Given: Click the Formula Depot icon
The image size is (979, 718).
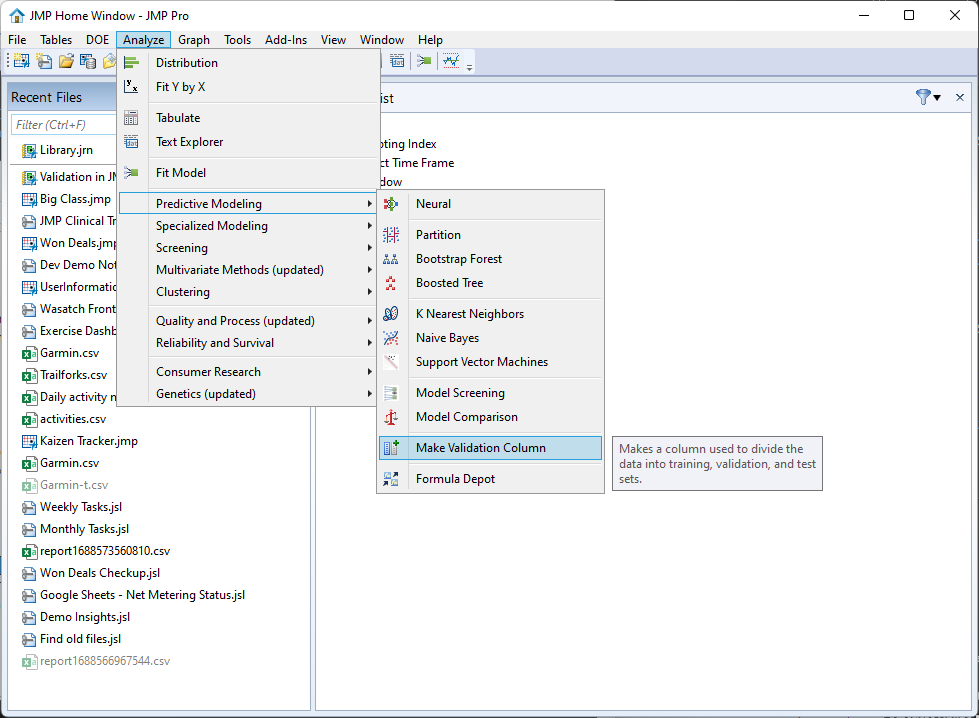Looking at the screenshot, I should click(x=391, y=479).
